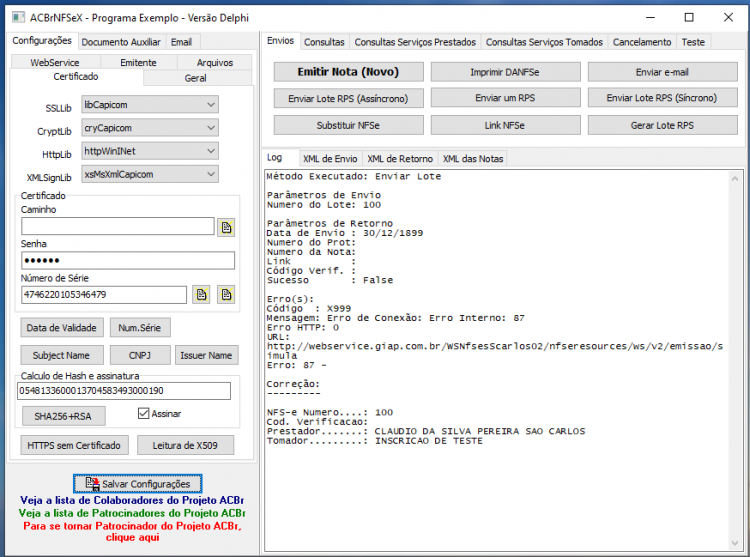Click the log scrollbar down arrow
Image resolution: width=750 pixels, height=557 pixels.
pyautogui.click(x=735, y=543)
